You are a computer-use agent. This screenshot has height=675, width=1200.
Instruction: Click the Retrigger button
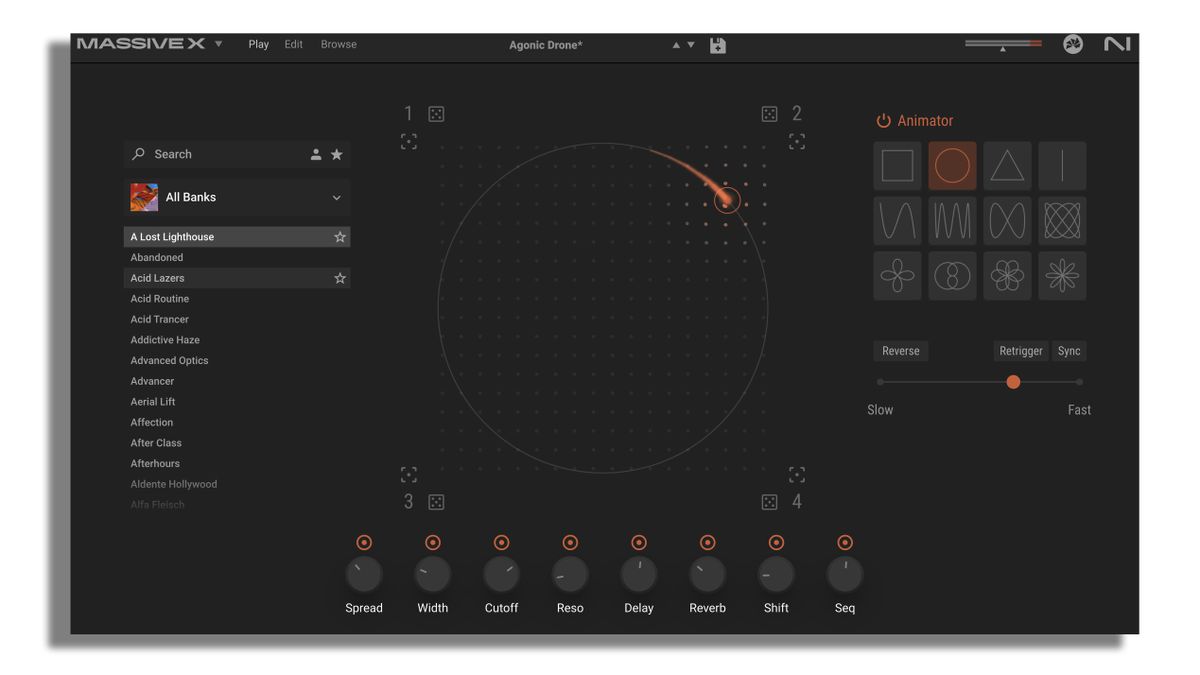coord(1021,351)
